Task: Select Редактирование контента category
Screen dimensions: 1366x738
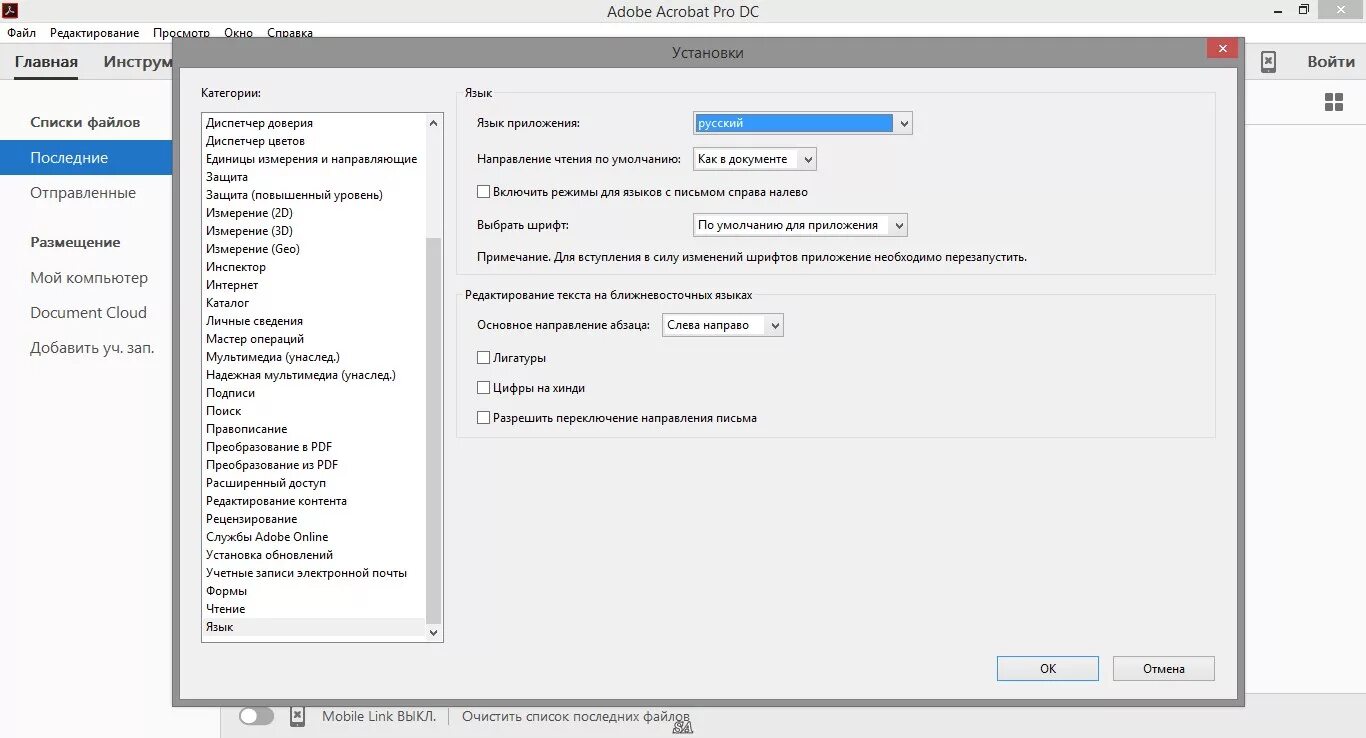Action: [x=313, y=501]
